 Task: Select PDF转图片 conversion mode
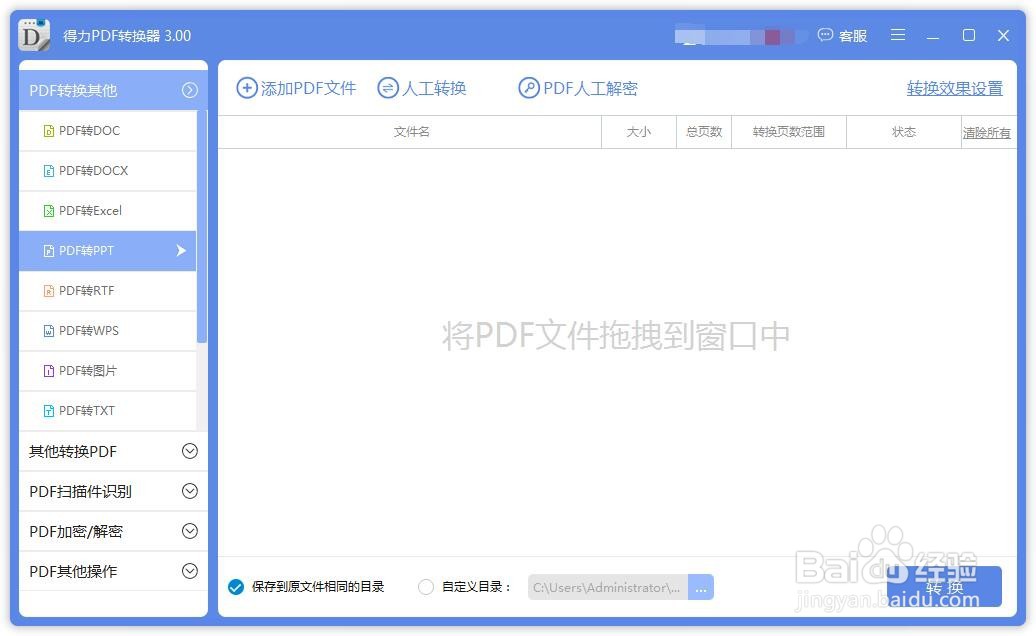(x=108, y=371)
